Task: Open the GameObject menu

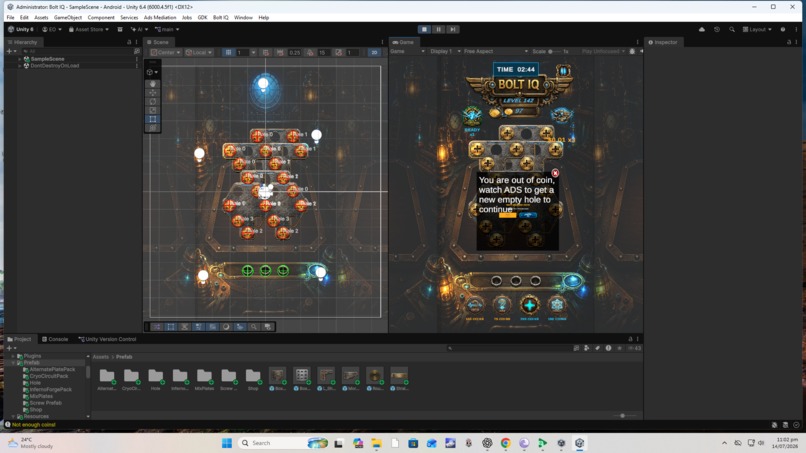Action: [x=68, y=17]
